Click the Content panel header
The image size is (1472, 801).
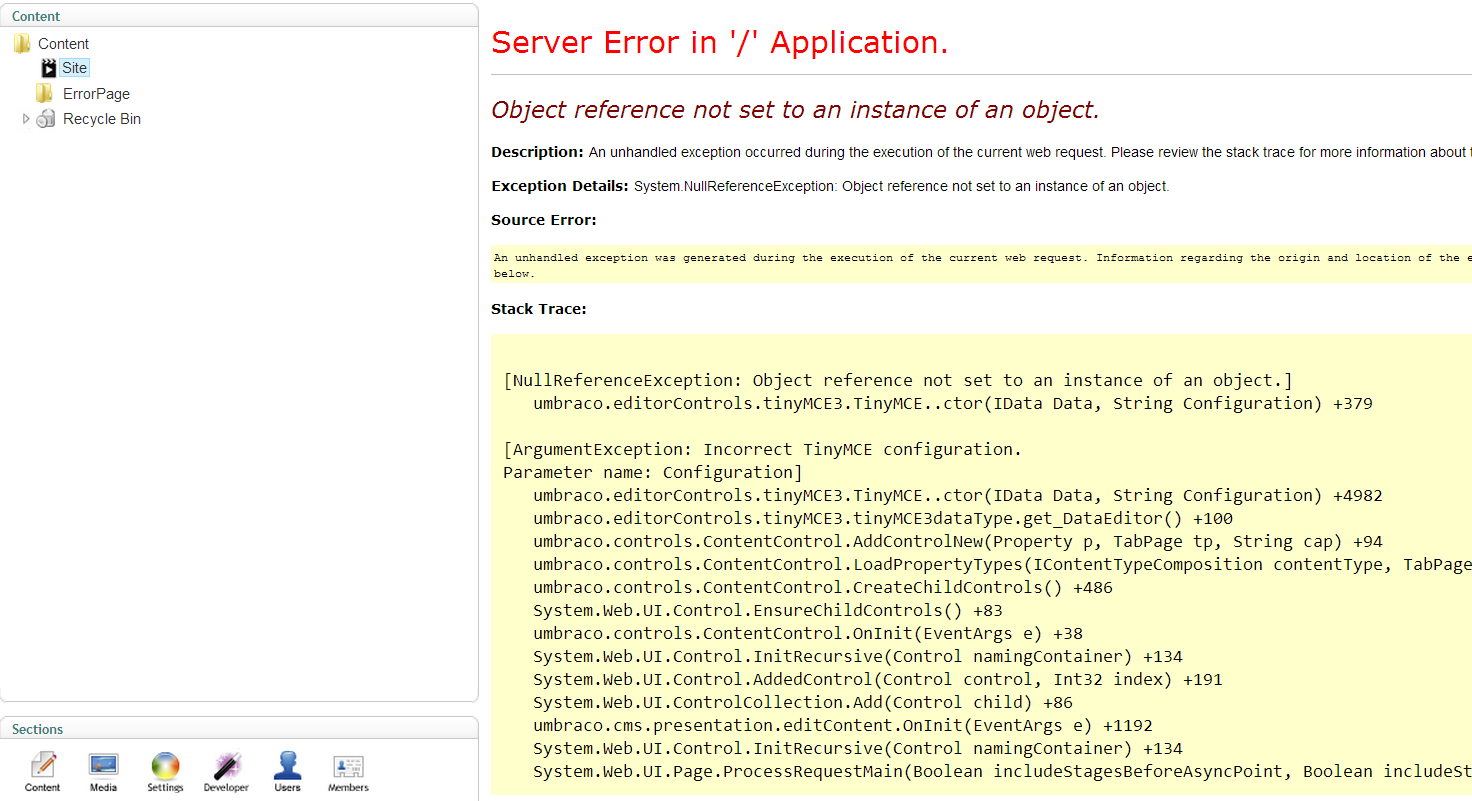[x=239, y=15]
